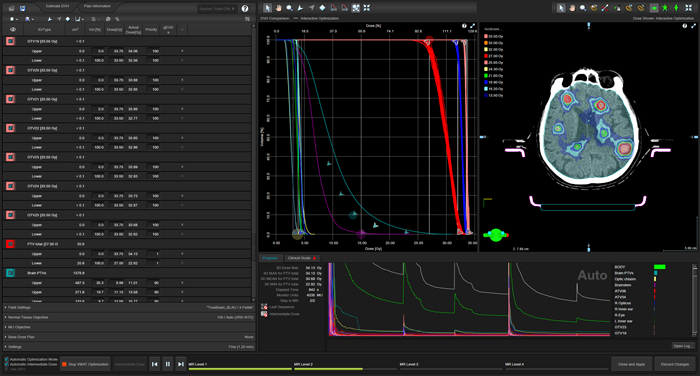
Task: Add mean objective diamond in objectives toolbar
Action: 67,19
